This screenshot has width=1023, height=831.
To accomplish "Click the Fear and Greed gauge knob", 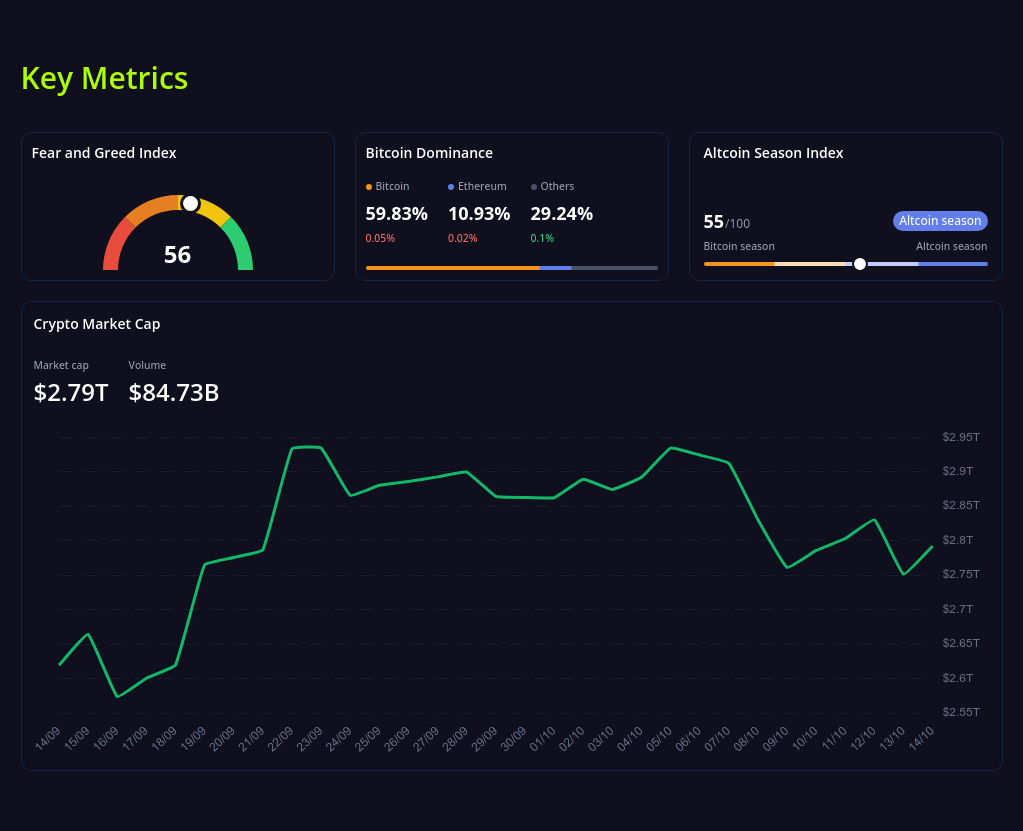I will 190,204.
